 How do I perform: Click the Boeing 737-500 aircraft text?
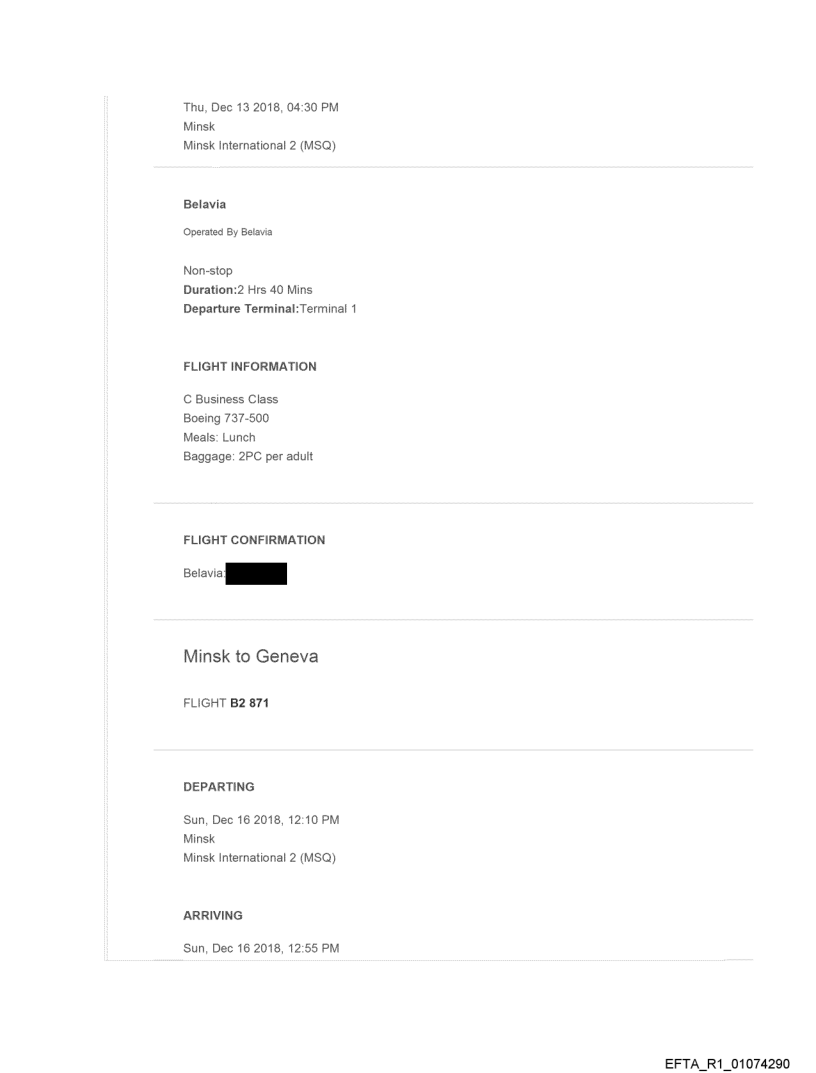[226, 418]
